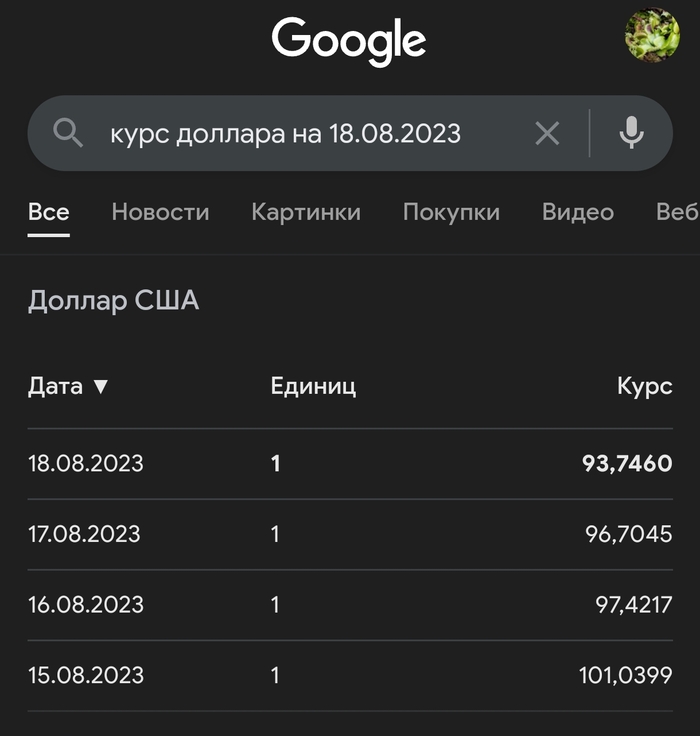Switch to the Новости tab
The width and height of the screenshot is (700, 736).
click(x=160, y=212)
